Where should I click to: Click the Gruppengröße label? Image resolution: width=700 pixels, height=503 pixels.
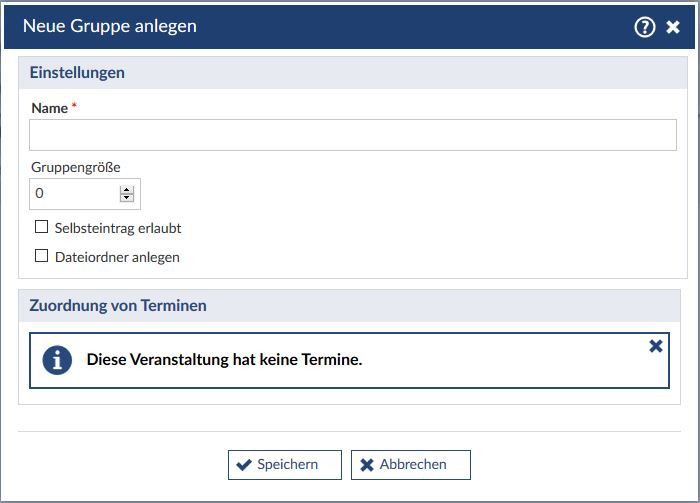[76, 167]
